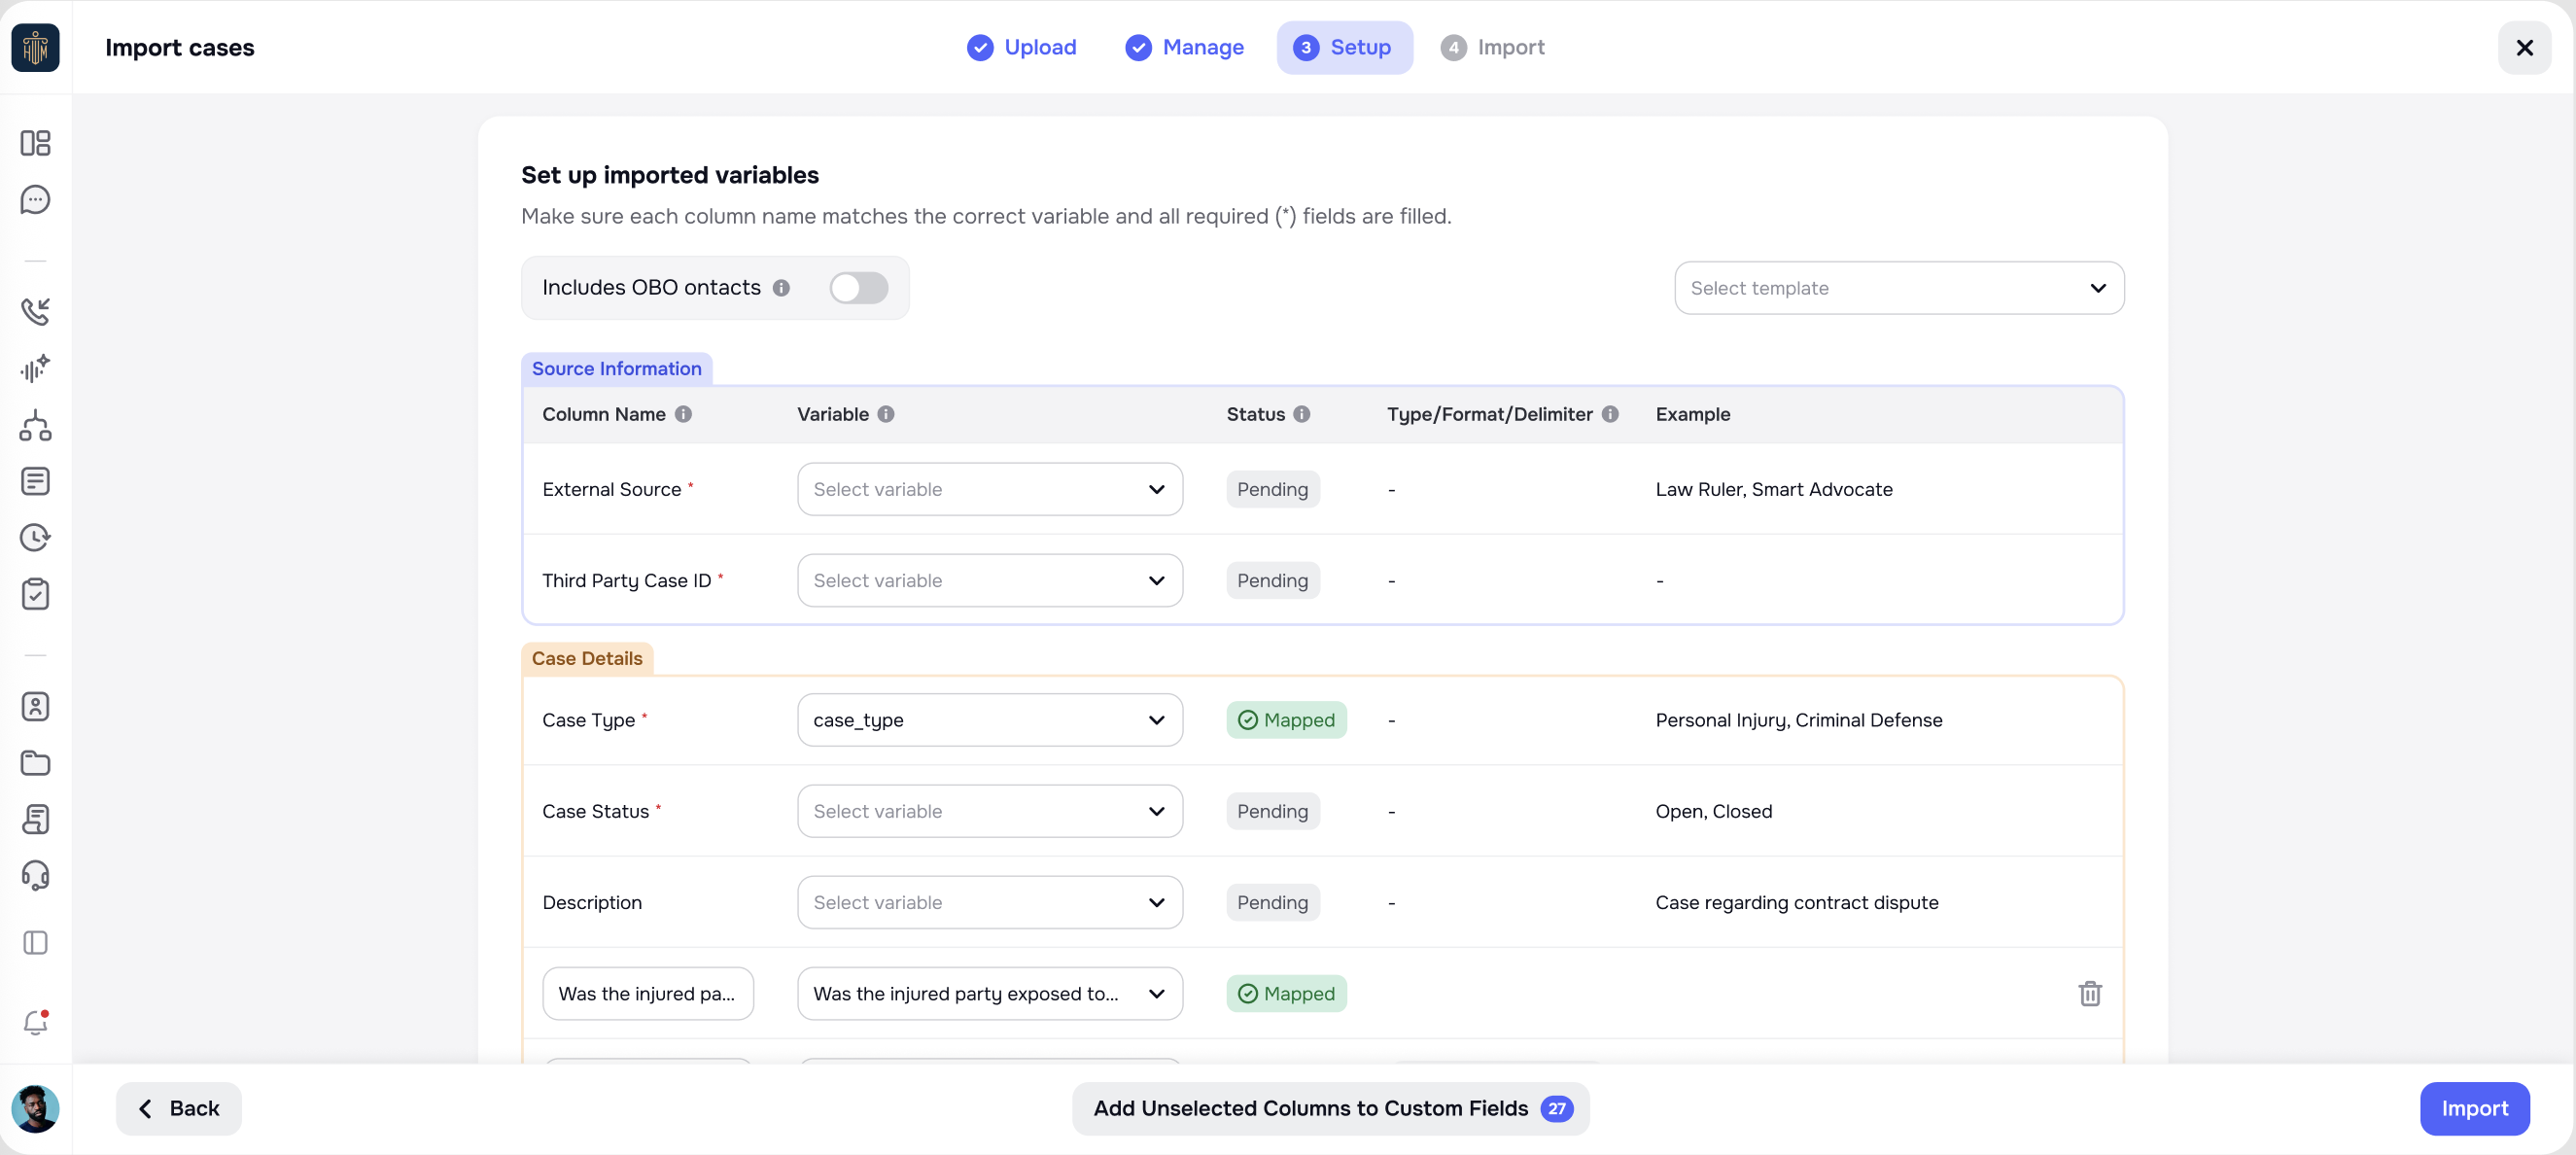Screen dimensions: 2576x1155
Task: Delete the injured party mapped row
Action: tap(2090, 993)
